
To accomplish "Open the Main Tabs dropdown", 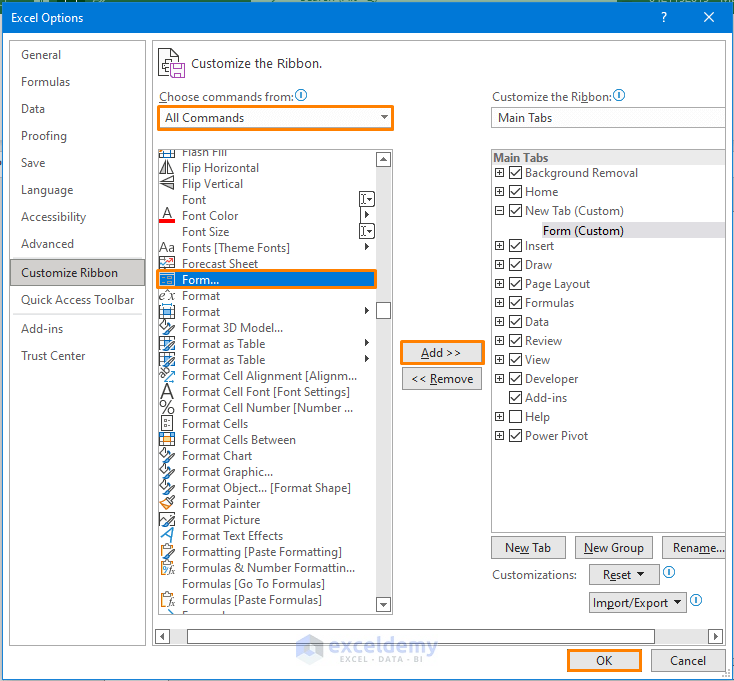I will (608, 117).
